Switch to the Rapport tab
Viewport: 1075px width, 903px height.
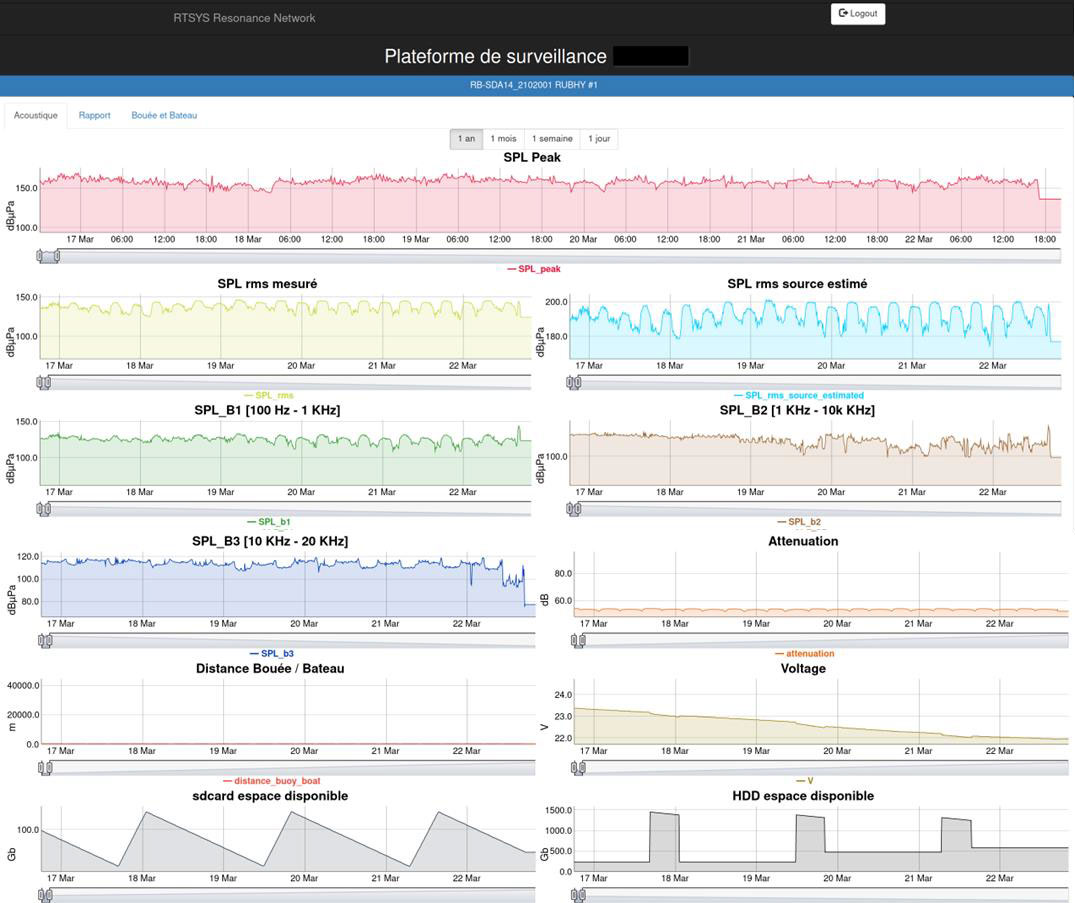pyautogui.click(x=95, y=115)
